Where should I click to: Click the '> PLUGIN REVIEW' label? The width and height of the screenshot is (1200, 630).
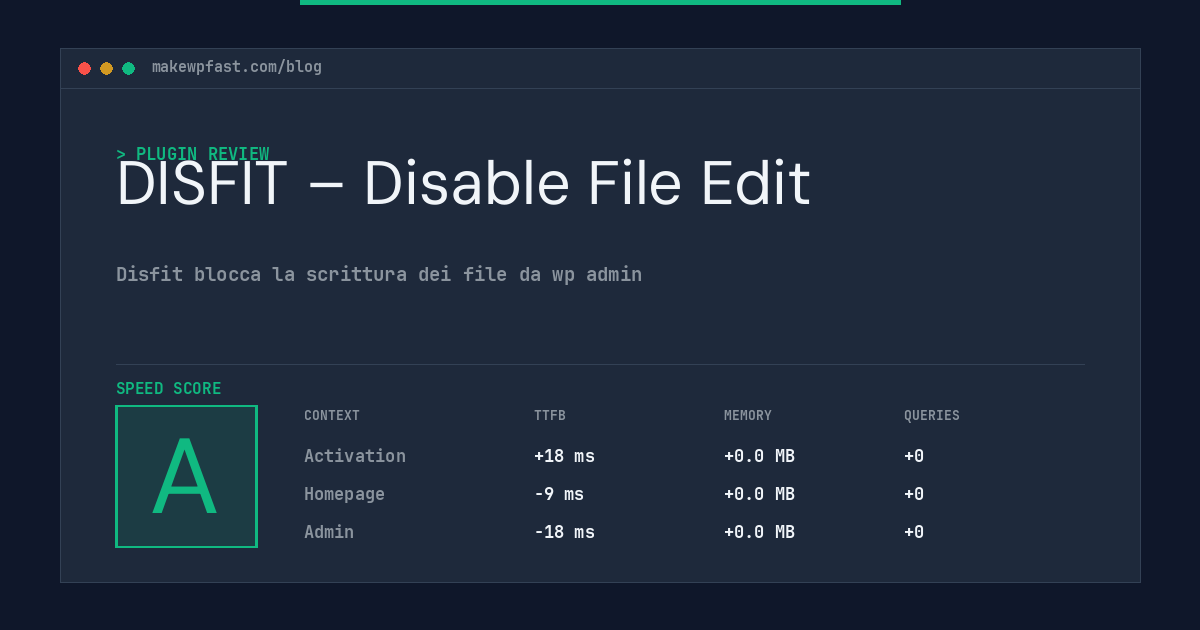193,154
